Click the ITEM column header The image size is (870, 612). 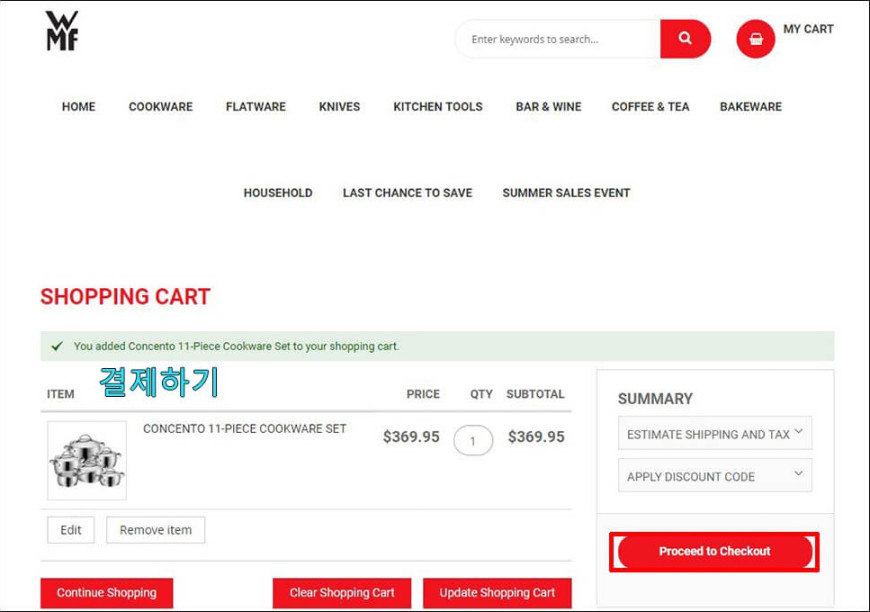tap(60, 394)
